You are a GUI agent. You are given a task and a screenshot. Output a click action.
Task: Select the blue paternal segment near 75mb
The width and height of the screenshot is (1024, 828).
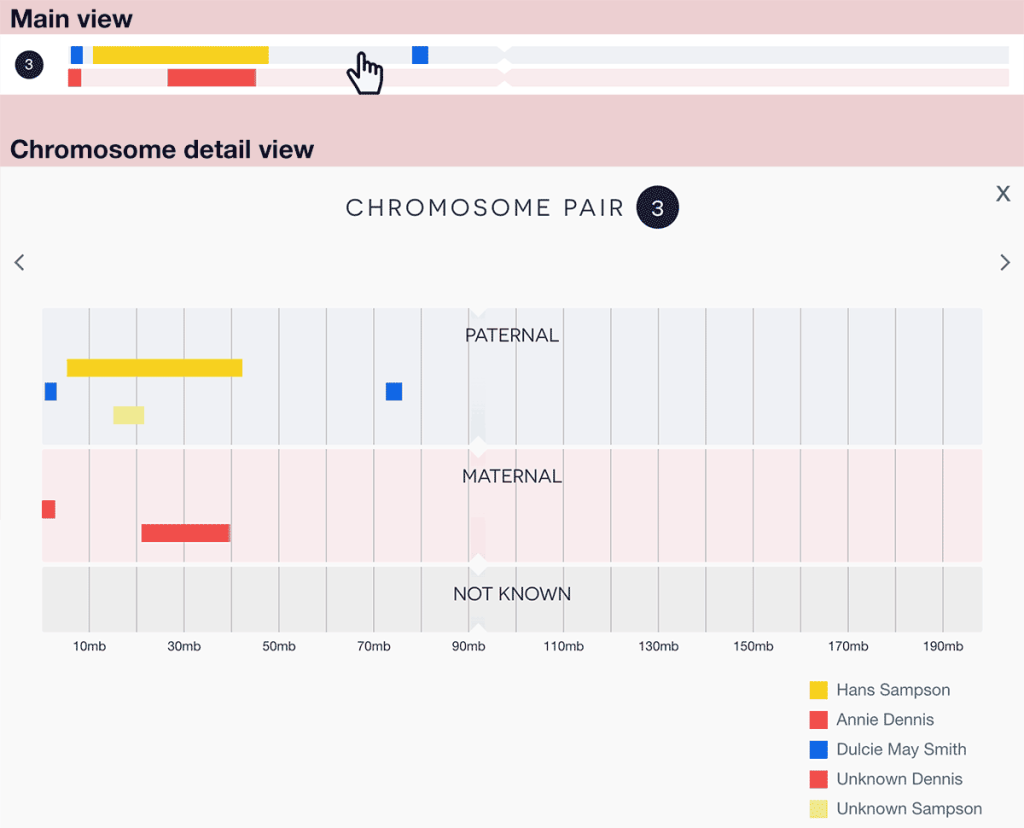point(394,391)
